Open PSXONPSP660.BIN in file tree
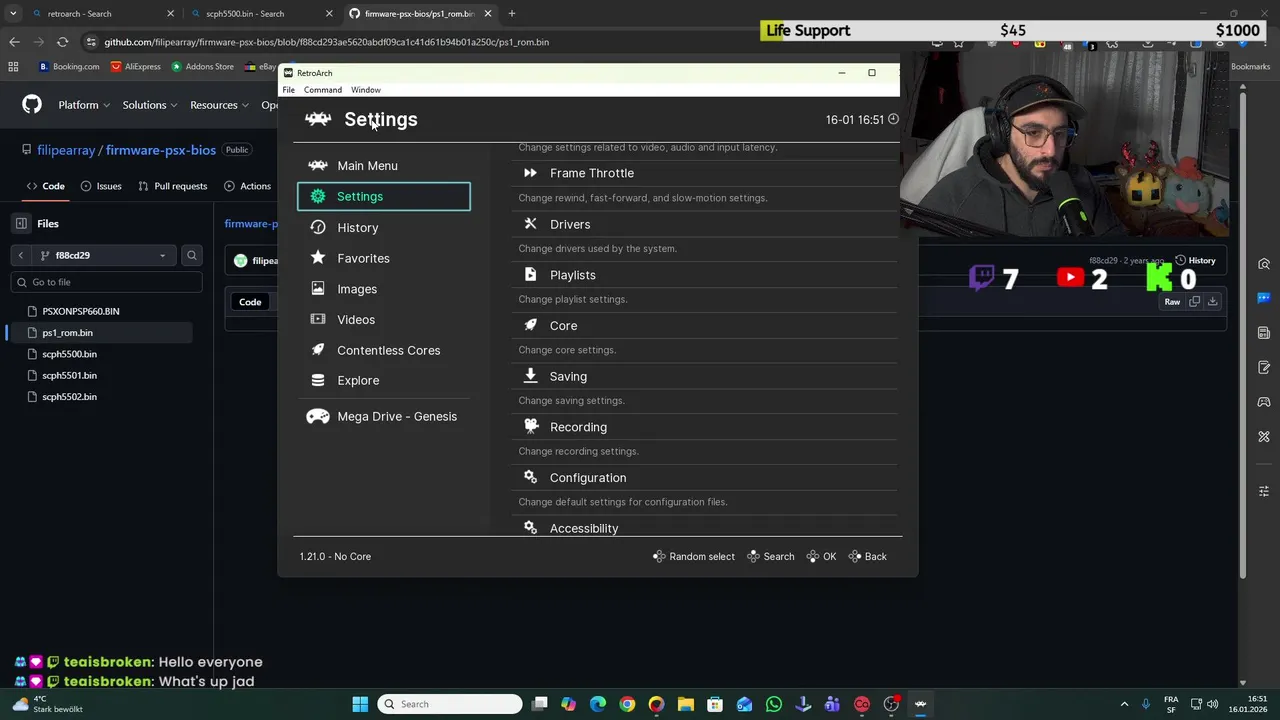This screenshot has width=1280, height=720. 80,311
